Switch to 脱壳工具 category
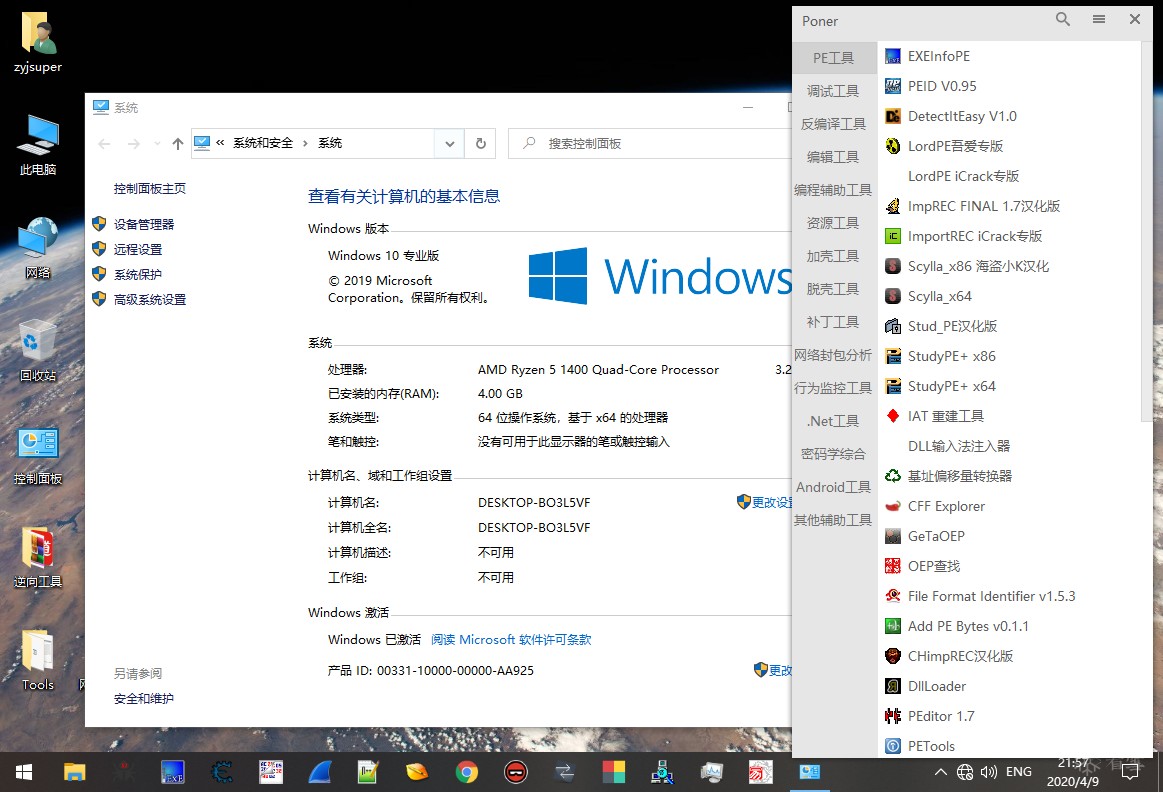Viewport: 1163px width, 792px height. click(x=834, y=289)
